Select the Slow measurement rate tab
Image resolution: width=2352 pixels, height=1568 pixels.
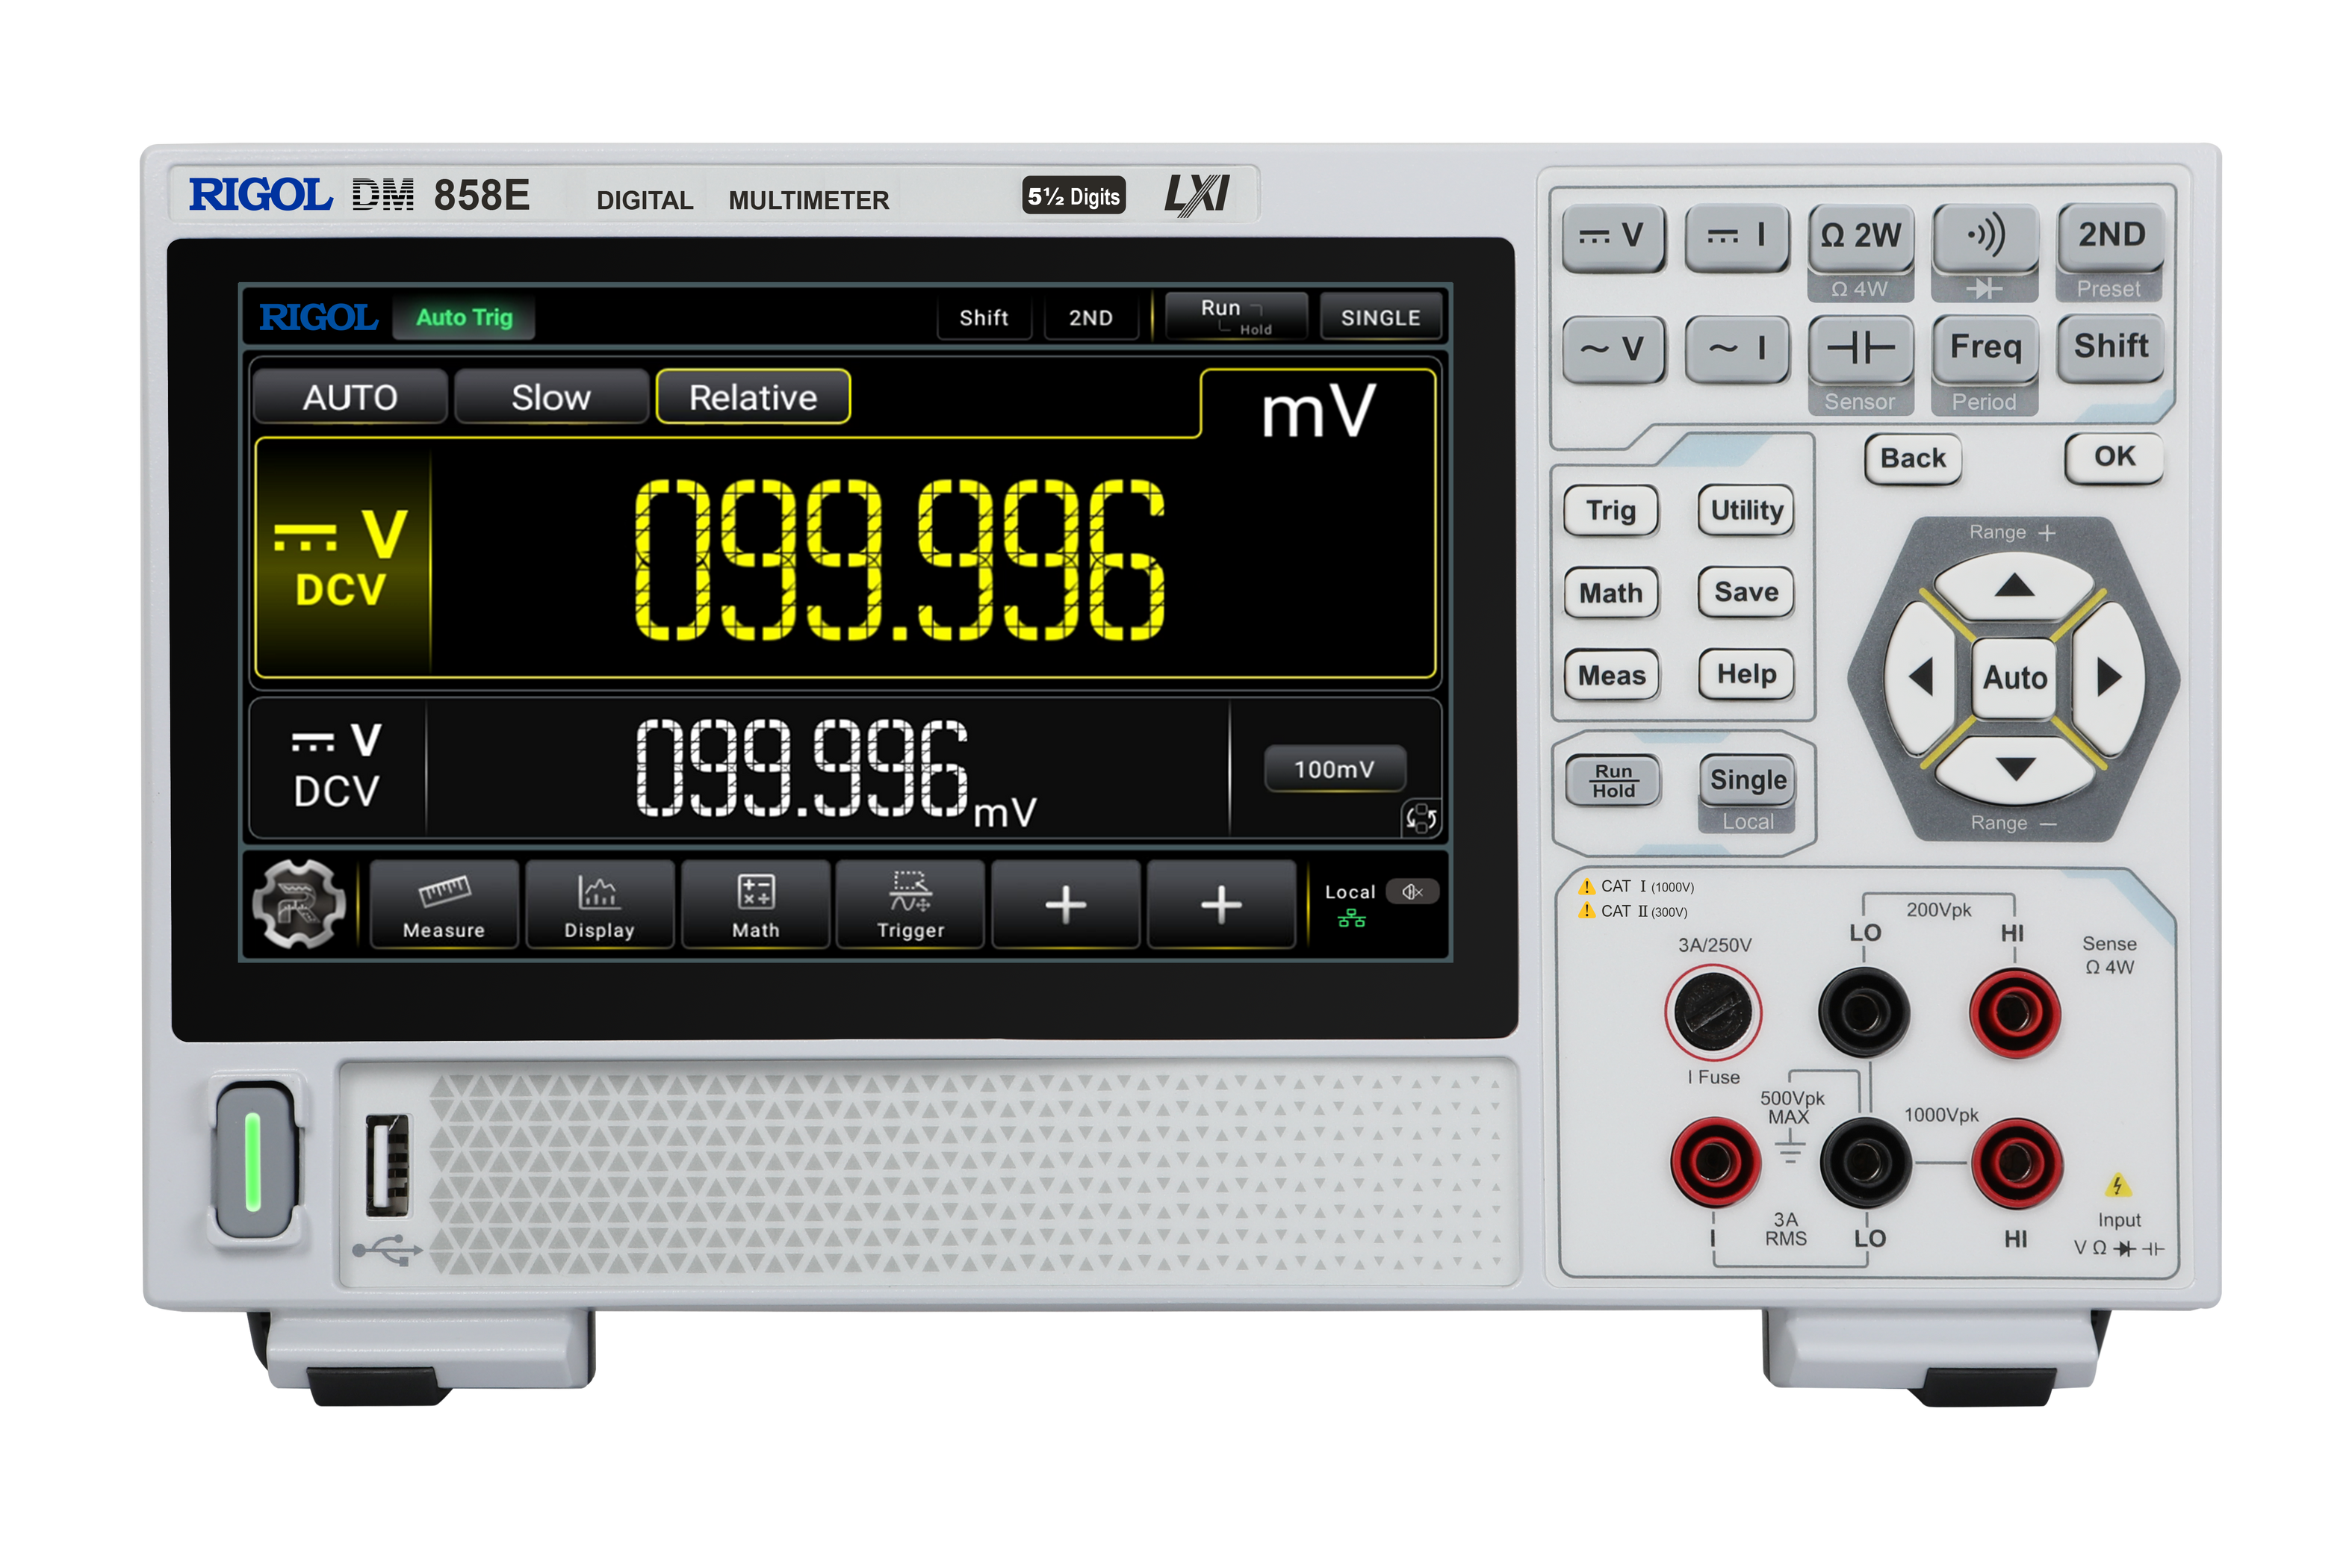click(551, 397)
